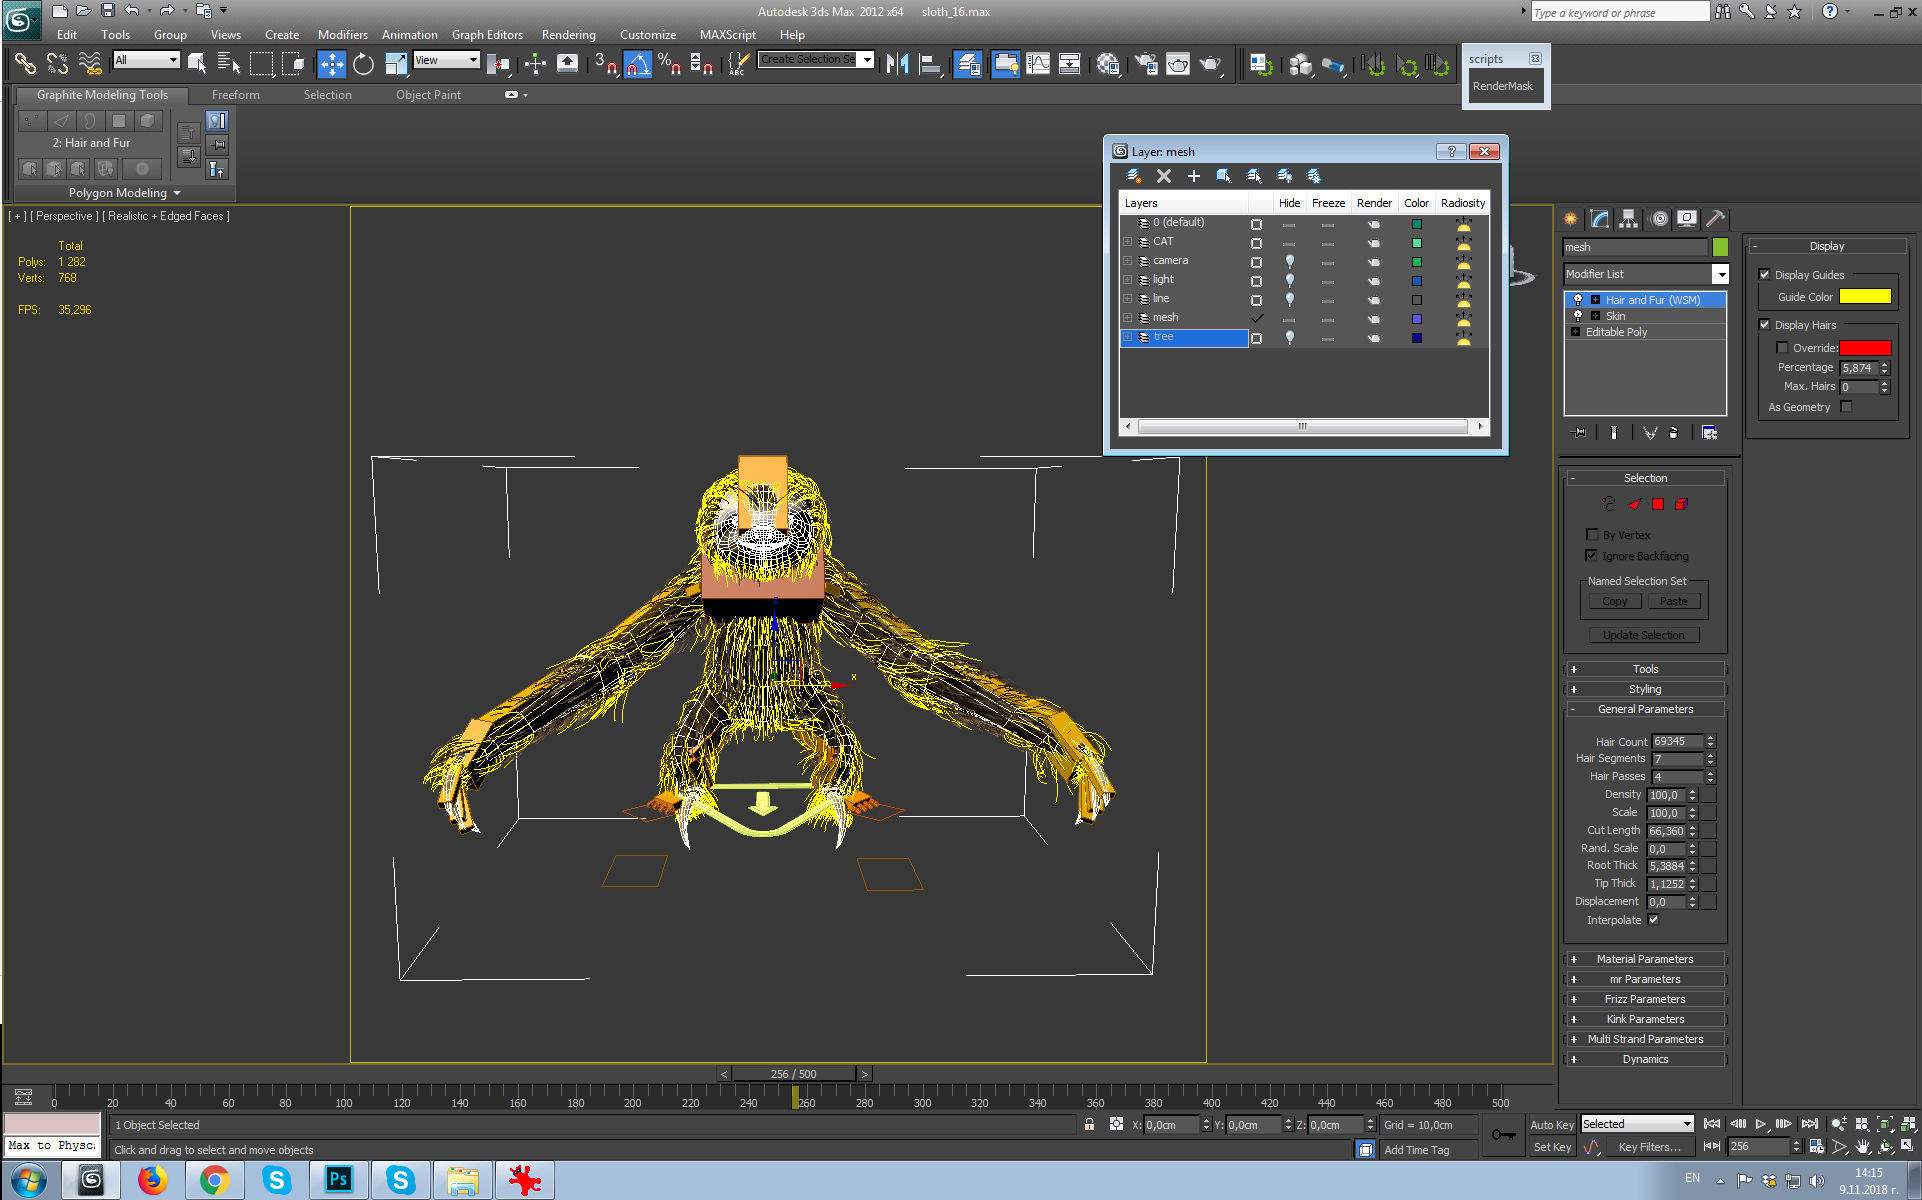Open the Material Editor icon
The height and width of the screenshot is (1200, 1922).
coord(1107,64)
